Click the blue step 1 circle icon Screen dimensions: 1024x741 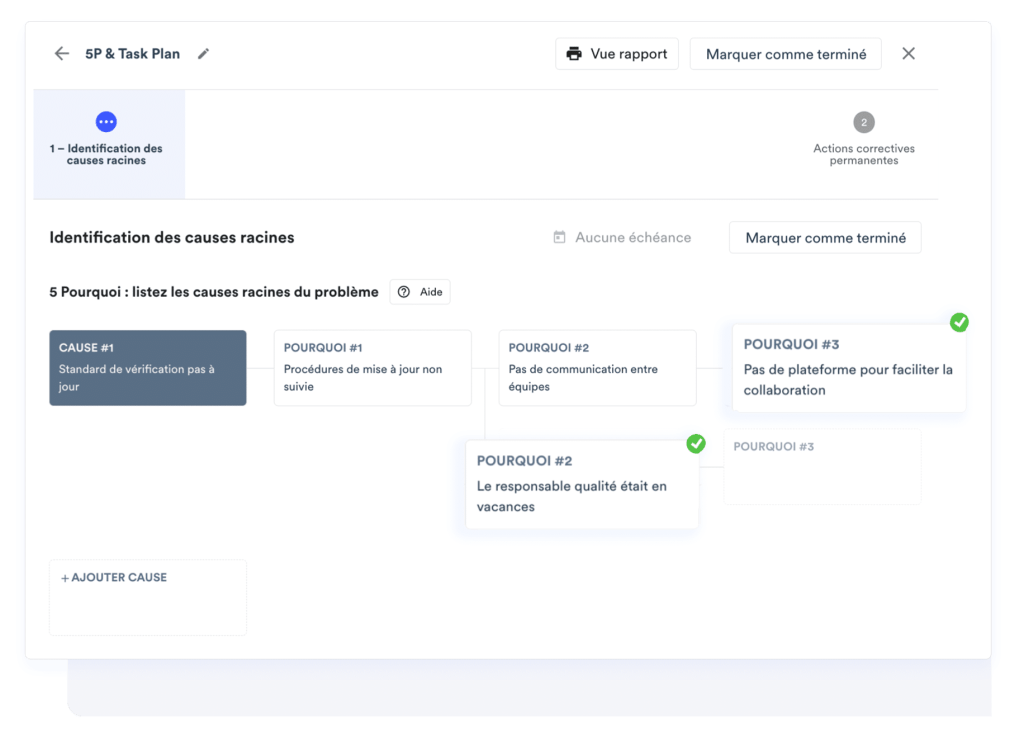tap(106, 122)
